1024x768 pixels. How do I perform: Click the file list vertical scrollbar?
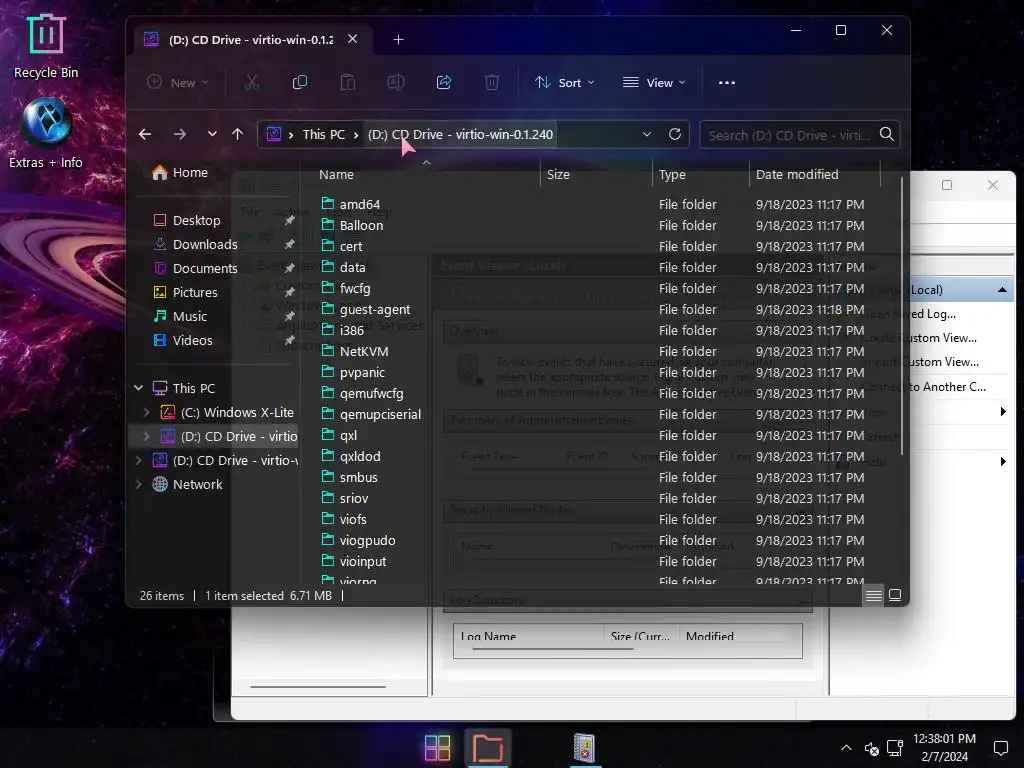pyautogui.click(x=902, y=317)
